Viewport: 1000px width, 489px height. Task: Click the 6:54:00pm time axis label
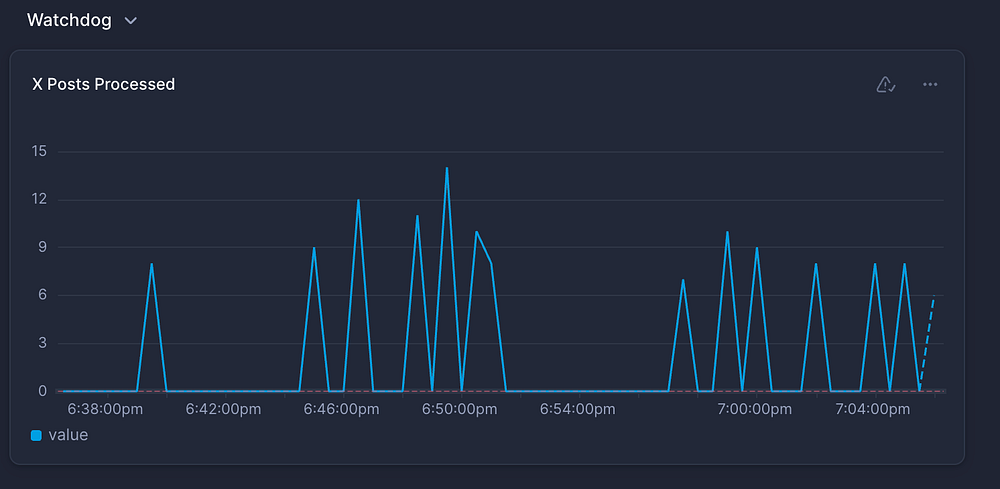(x=578, y=409)
